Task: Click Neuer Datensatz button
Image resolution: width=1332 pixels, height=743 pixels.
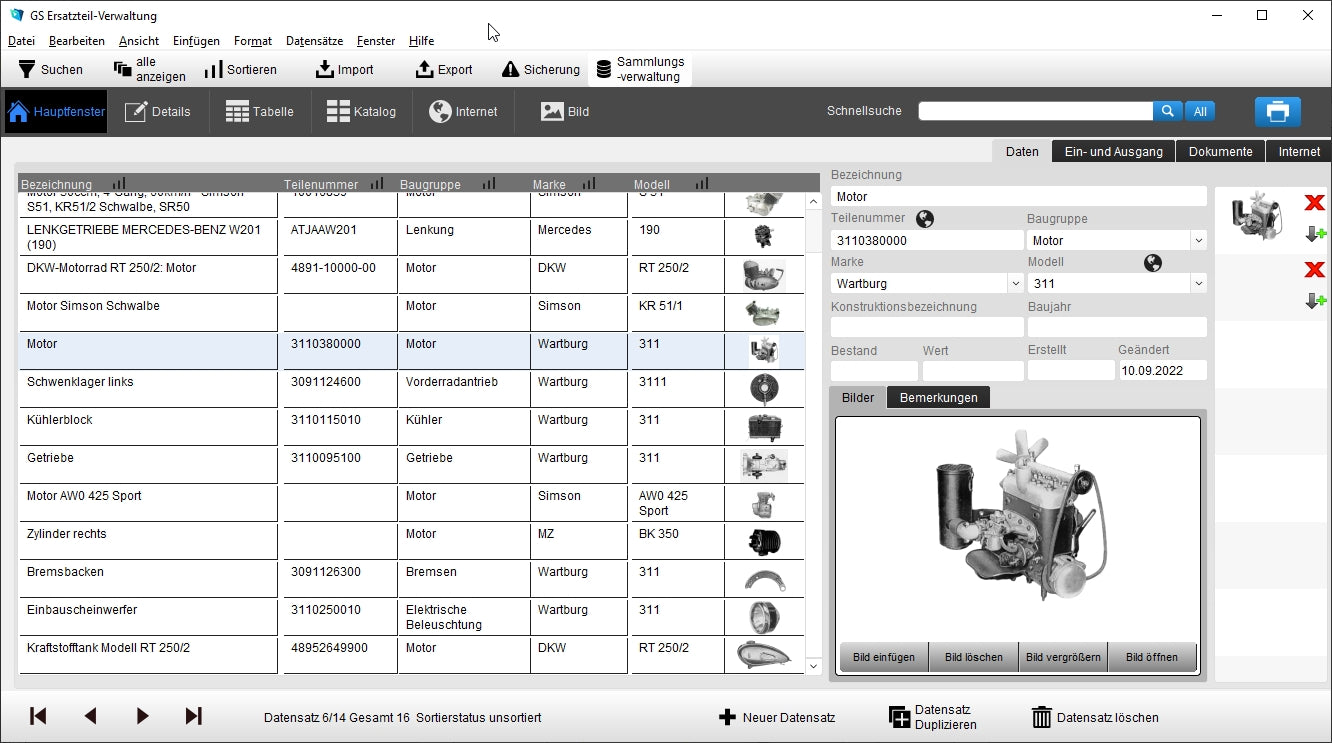Action: 777,717
